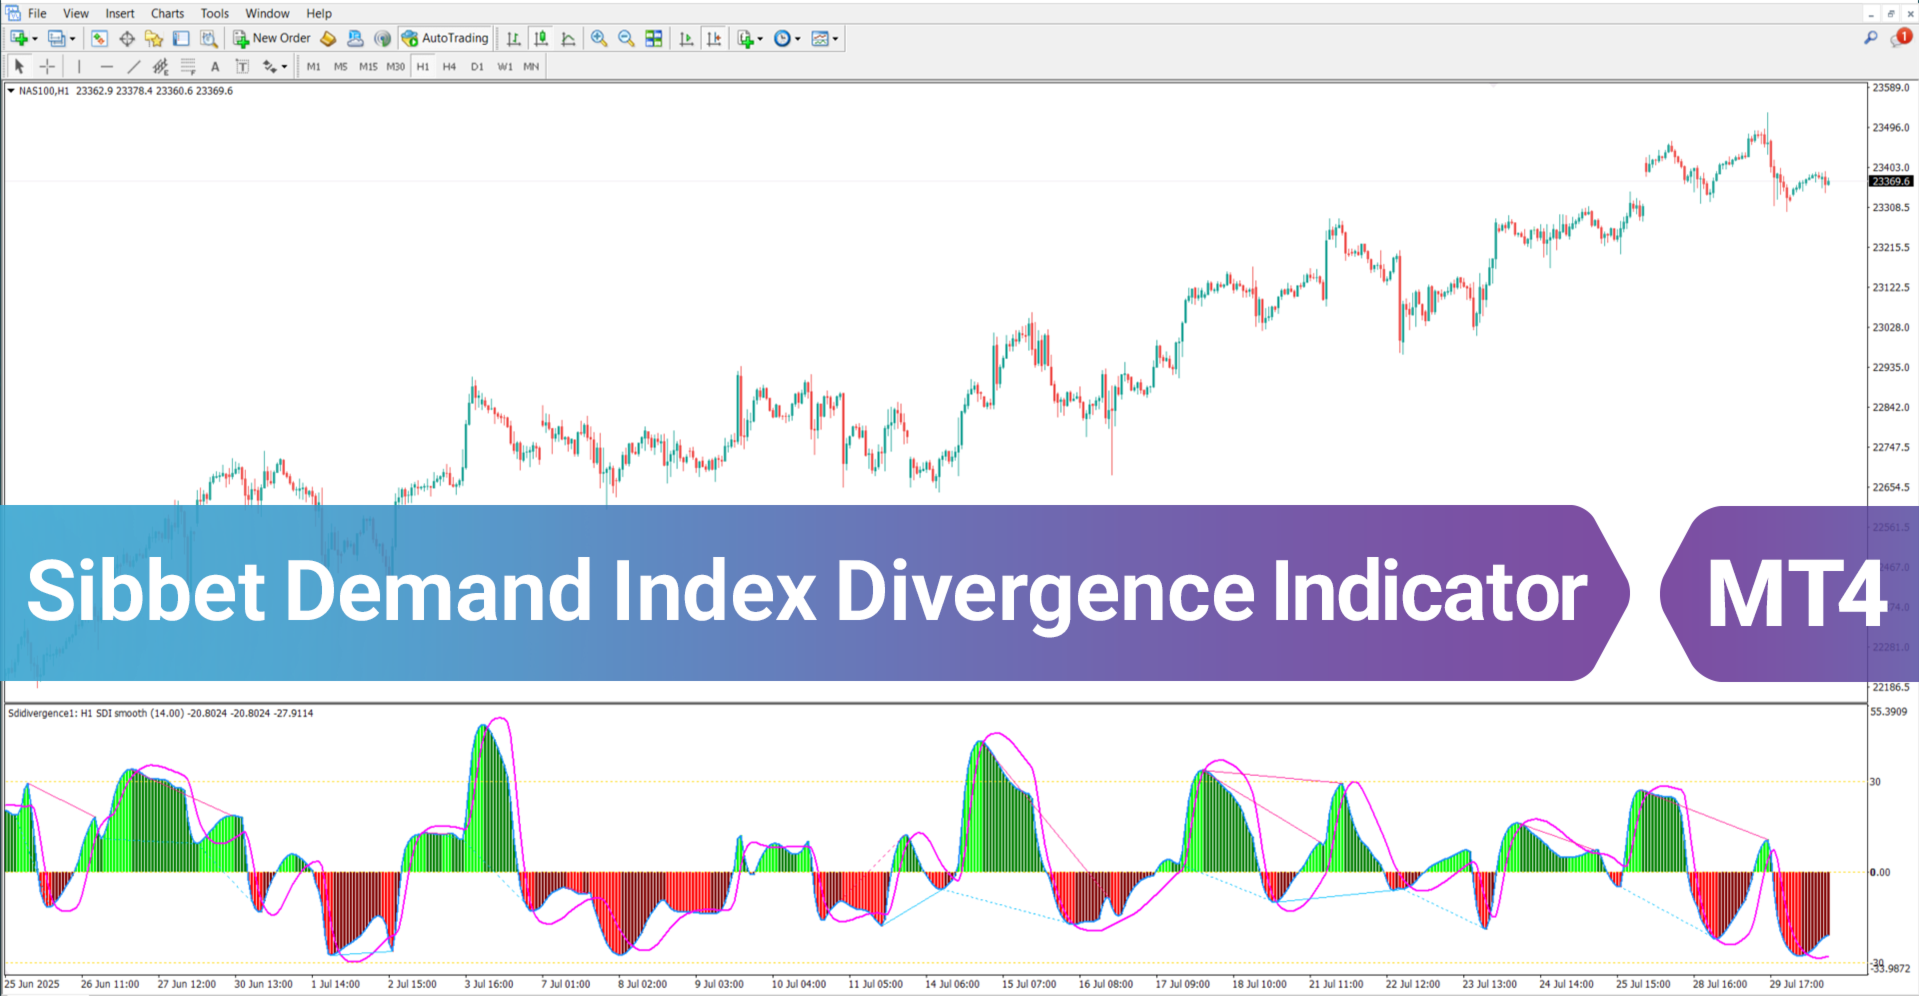The image size is (1919, 996).
Task: Select the H1 timeframe
Action: 423,67
